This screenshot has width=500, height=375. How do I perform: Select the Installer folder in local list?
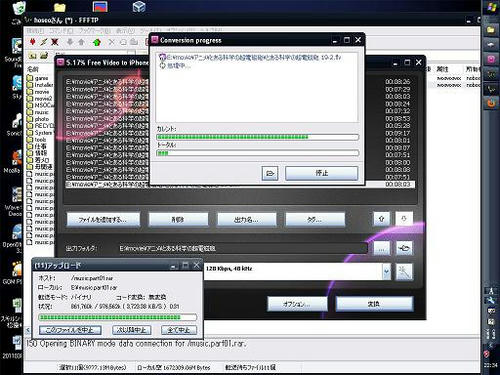point(40,85)
